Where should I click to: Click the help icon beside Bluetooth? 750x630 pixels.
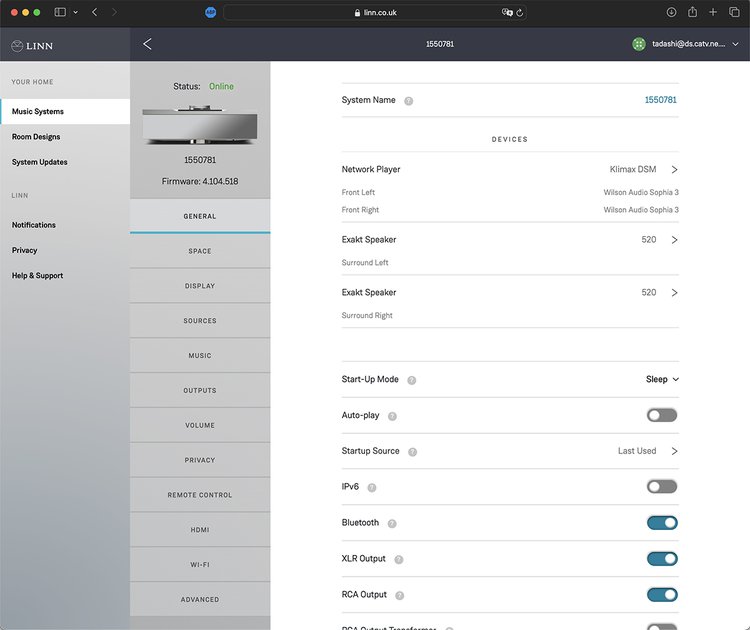tap(392, 523)
